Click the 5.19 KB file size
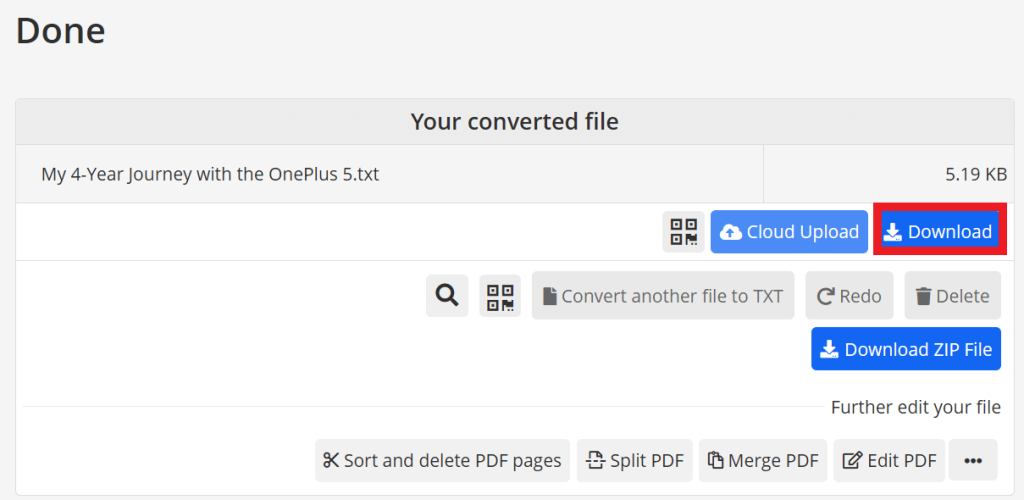The width and height of the screenshot is (1024, 500). pyautogui.click(x=975, y=174)
